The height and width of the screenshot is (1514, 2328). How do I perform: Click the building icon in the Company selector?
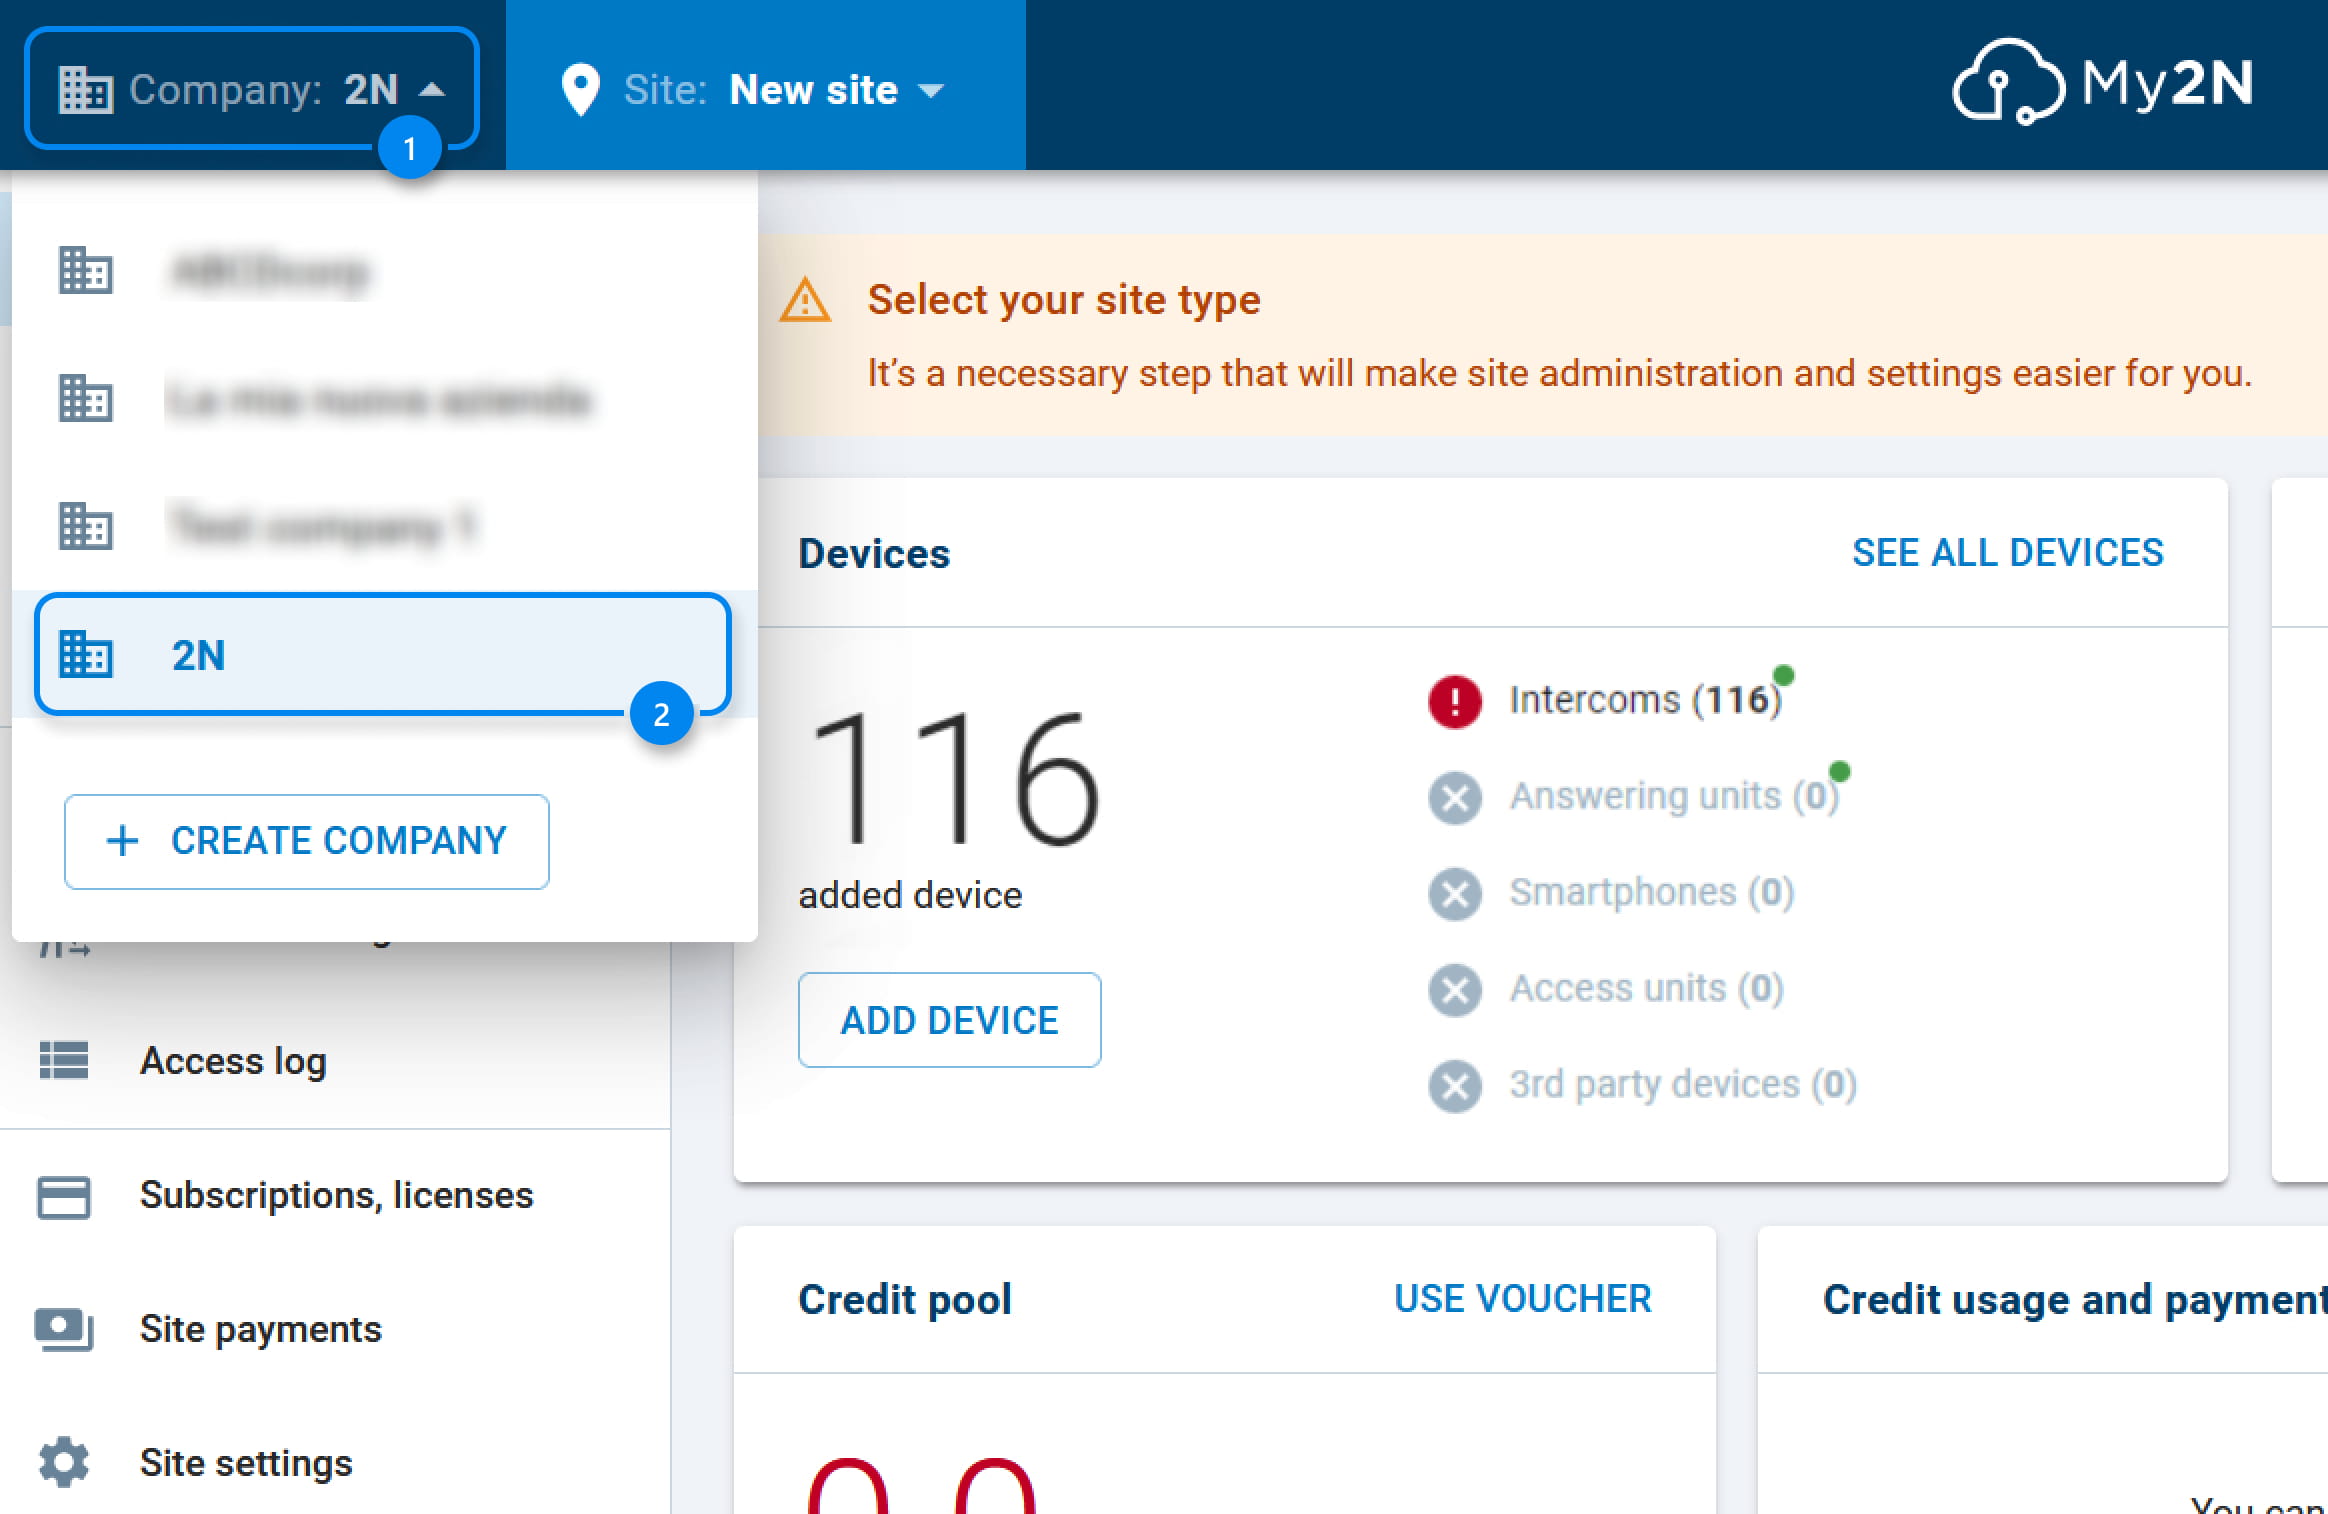click(85, 90)
